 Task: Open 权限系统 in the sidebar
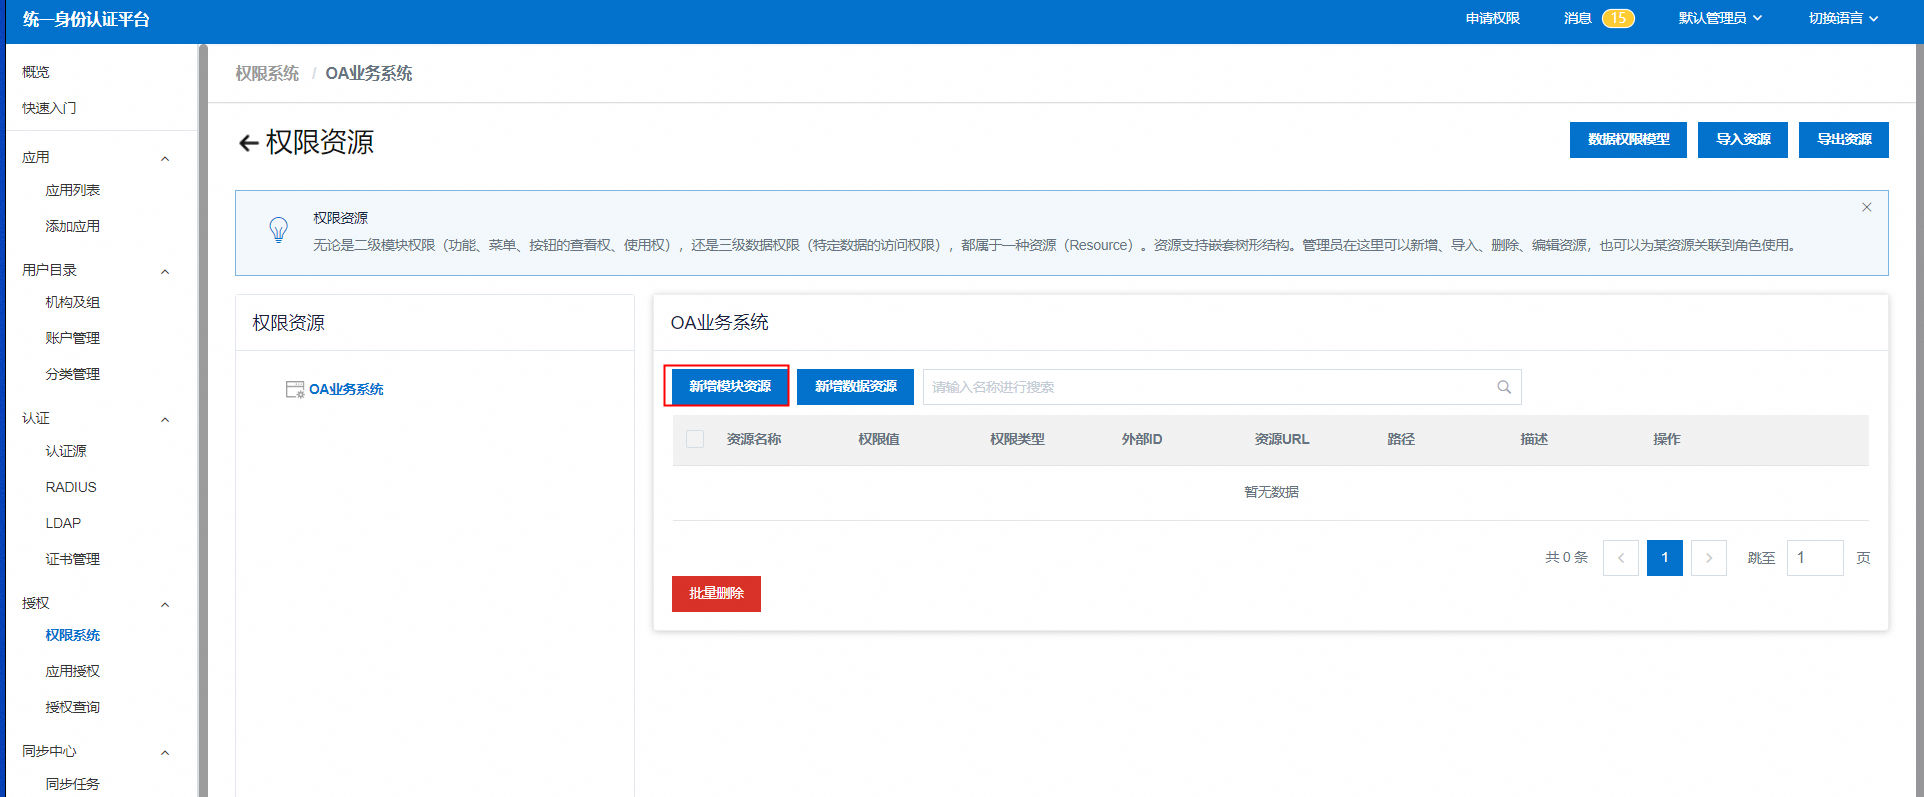[72, 635]
